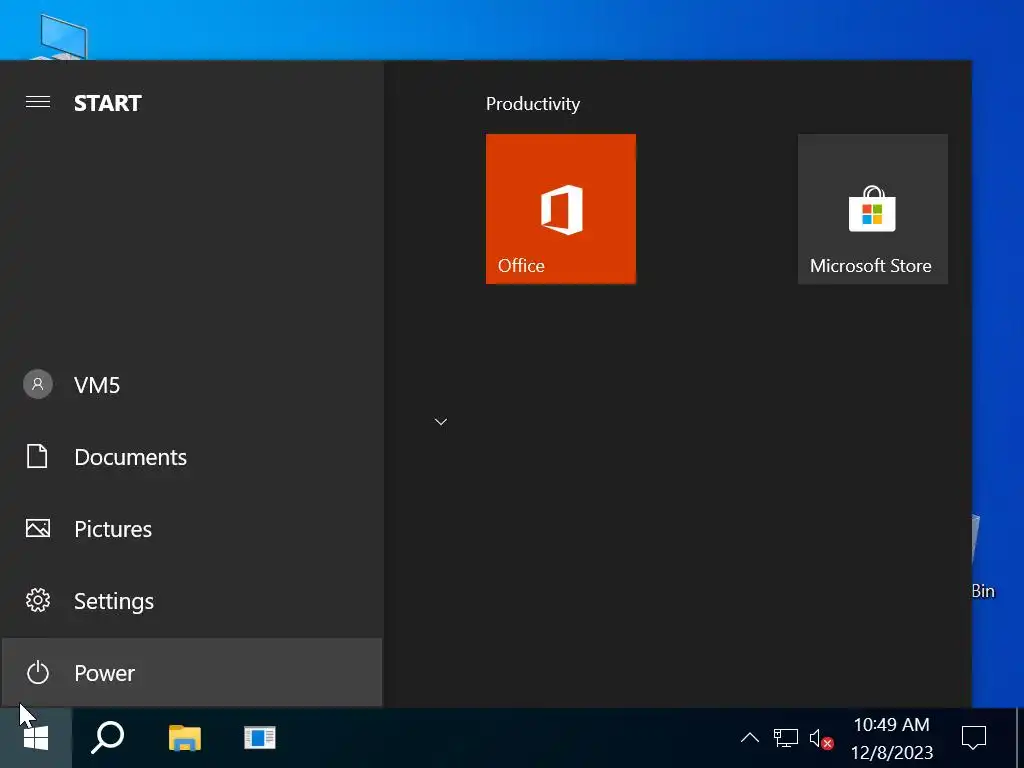
Task: Collapse the START hamburger menu
Action: pos(38,102)
